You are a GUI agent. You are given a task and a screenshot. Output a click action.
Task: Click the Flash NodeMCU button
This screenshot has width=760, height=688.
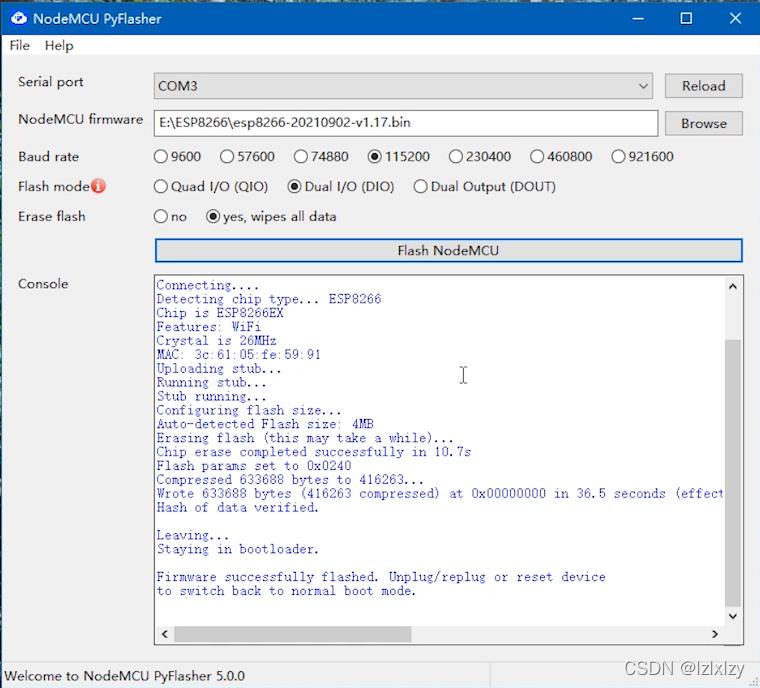[448, 251]
